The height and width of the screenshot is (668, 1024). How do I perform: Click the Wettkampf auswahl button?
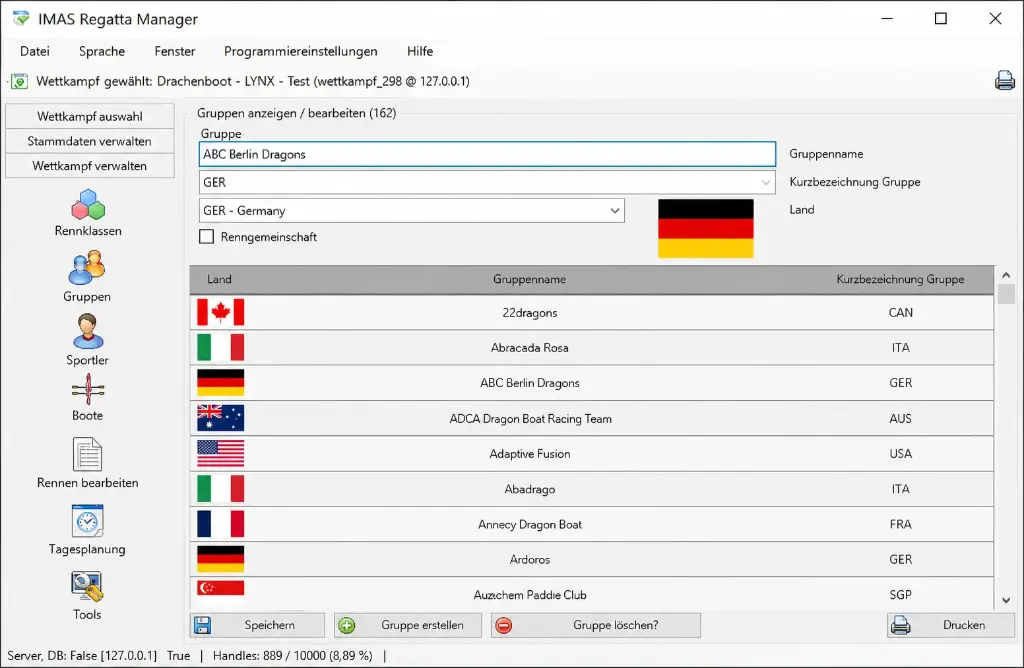pyautogui.click(x=89, y=116)
